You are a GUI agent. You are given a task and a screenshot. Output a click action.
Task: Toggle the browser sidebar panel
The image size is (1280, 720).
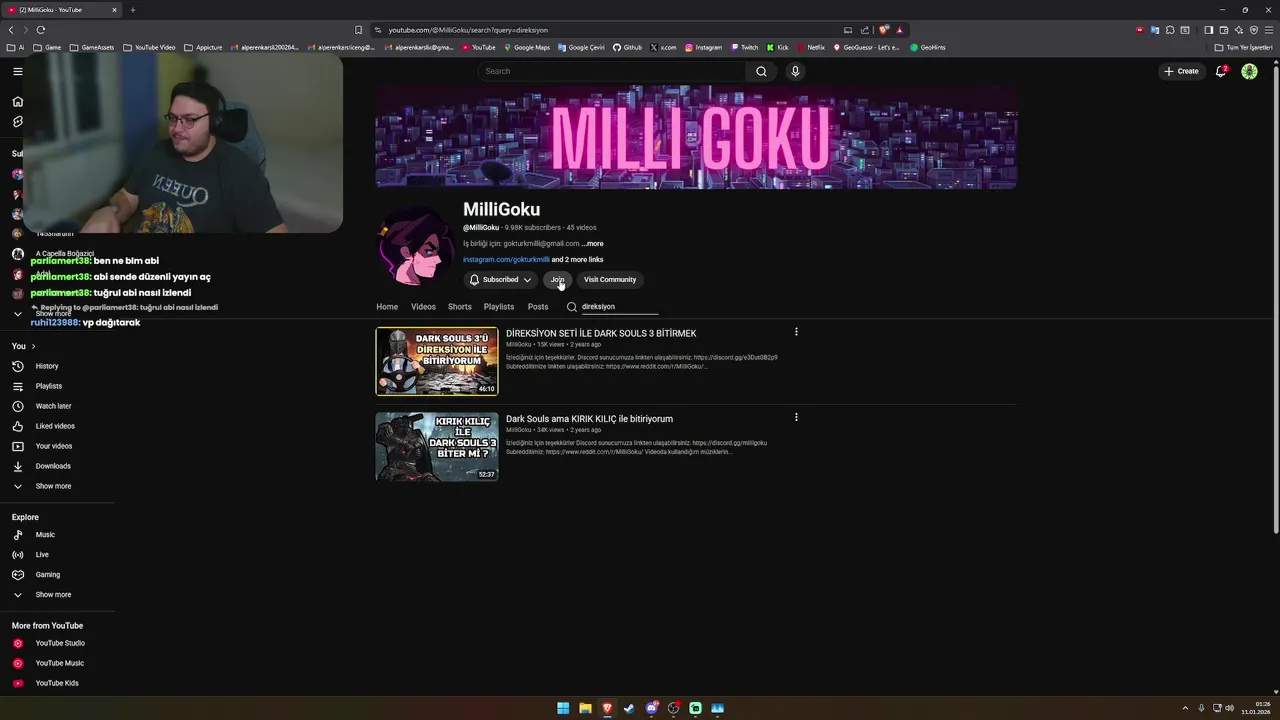[x=1208, y=30]
